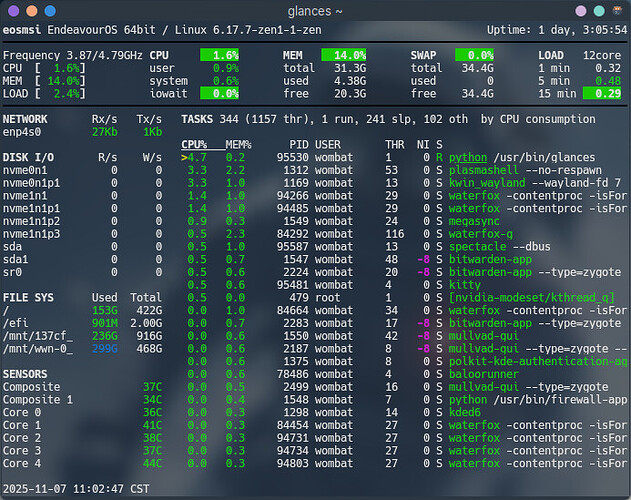631x500 pixels.
Task: Select the /efi file system entry
Action: click(18, 323)
